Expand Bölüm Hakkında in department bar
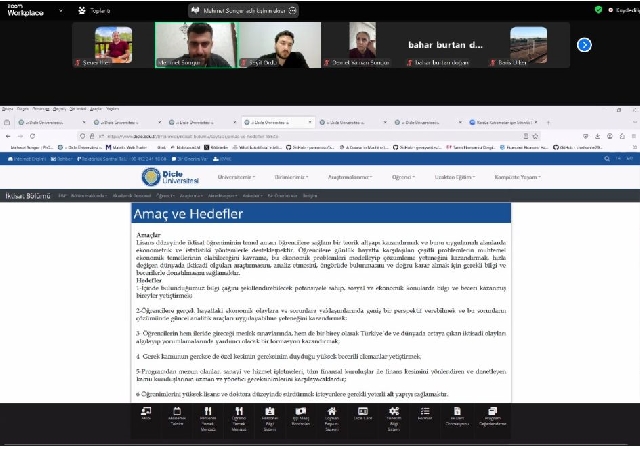 (x=89, y=196)
